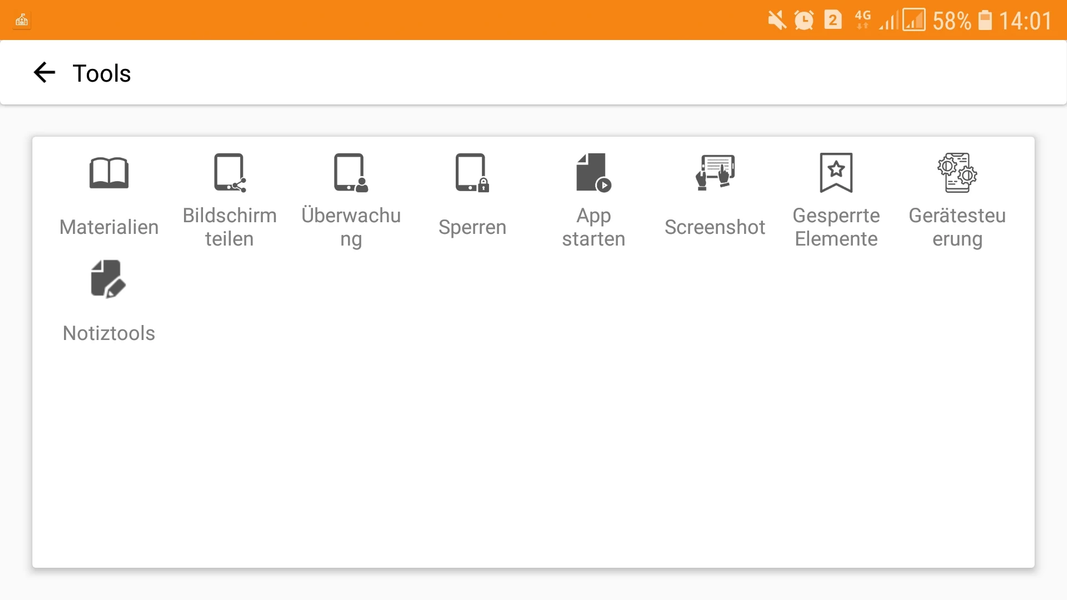1067x600 pixels.
Task: Go back using the arrow next to Tools
Action: 44,72
